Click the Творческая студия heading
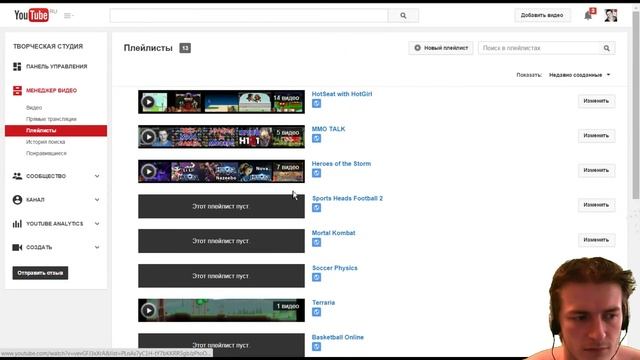The image size is (640, 360). pos(48,47)
